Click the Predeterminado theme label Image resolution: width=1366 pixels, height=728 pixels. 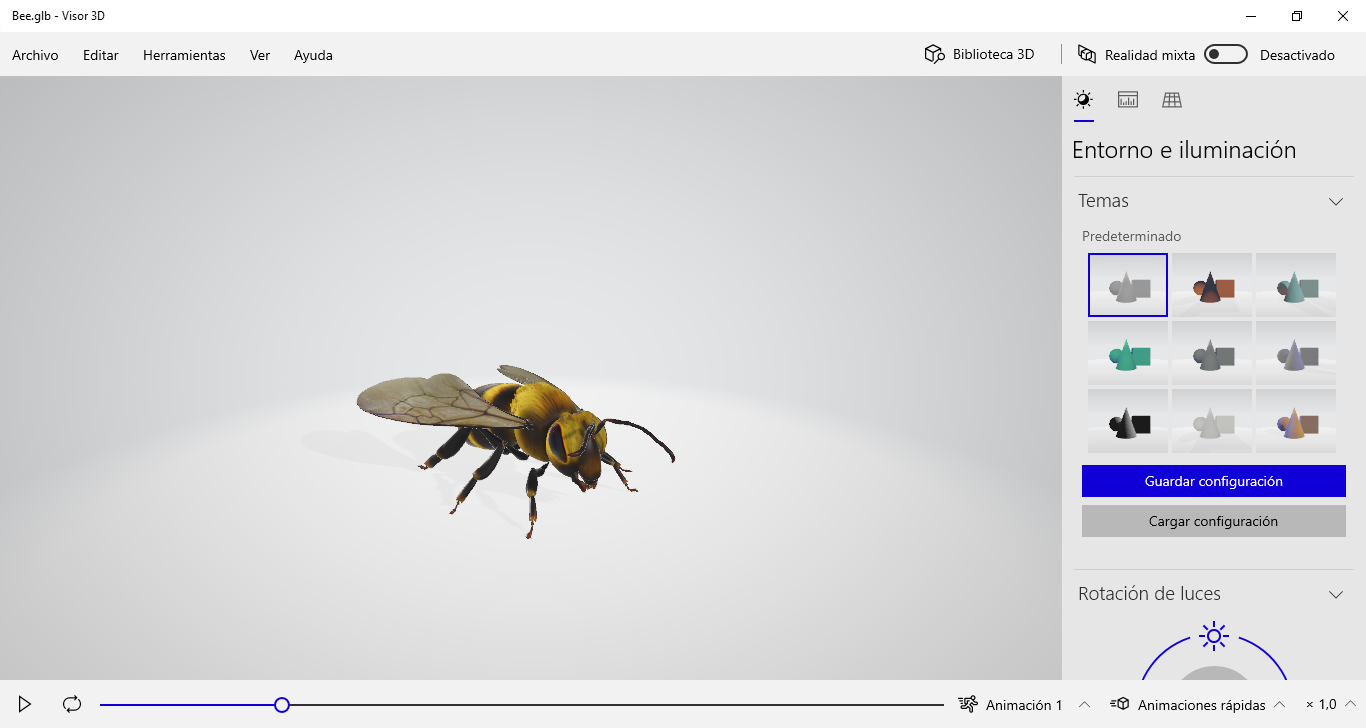click(x=1131, y=236)
